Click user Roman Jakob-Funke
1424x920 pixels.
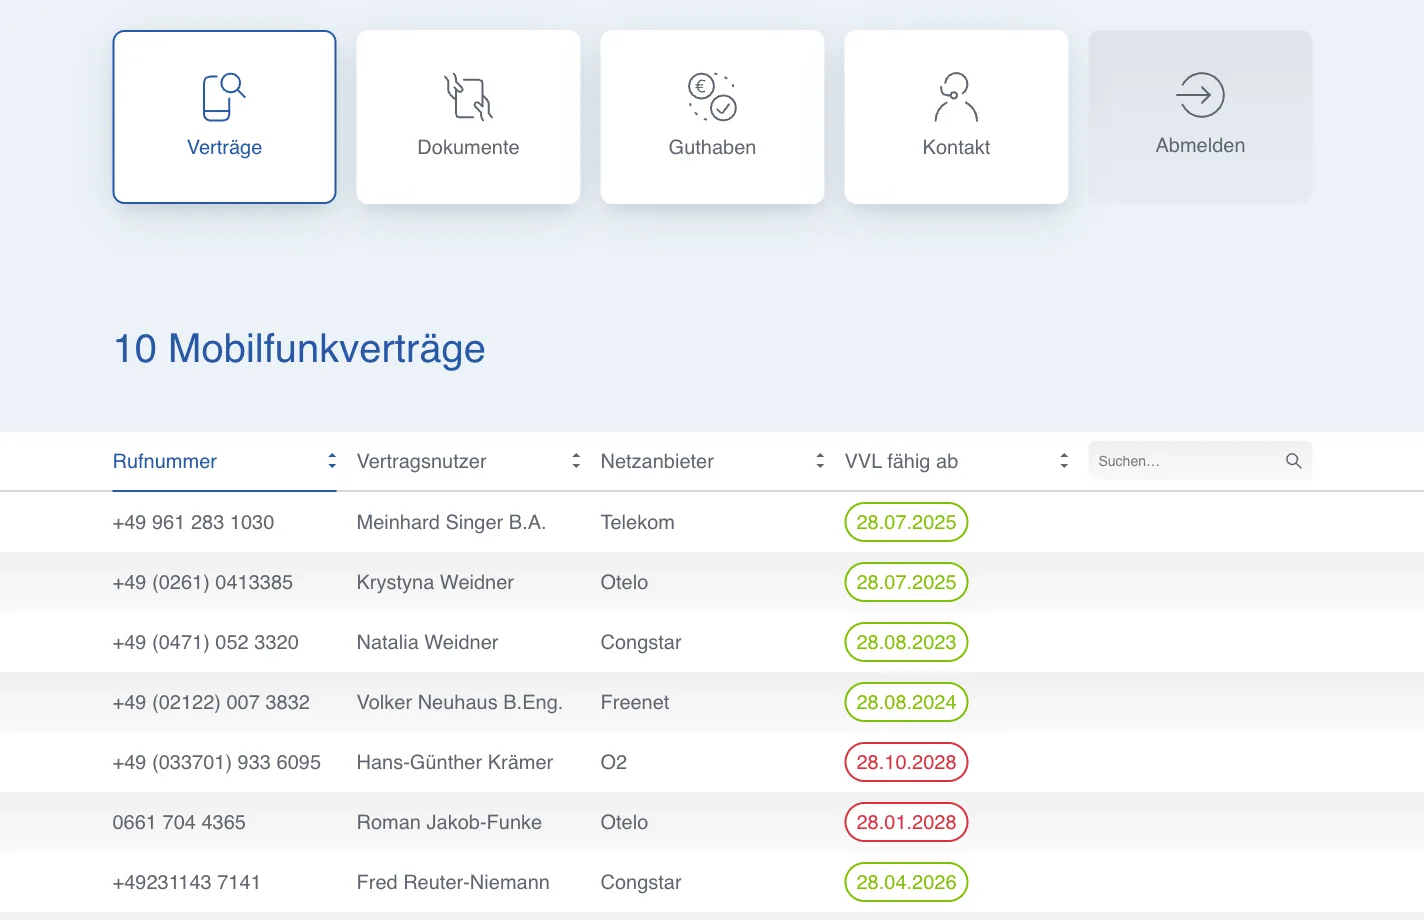(449, 822)
